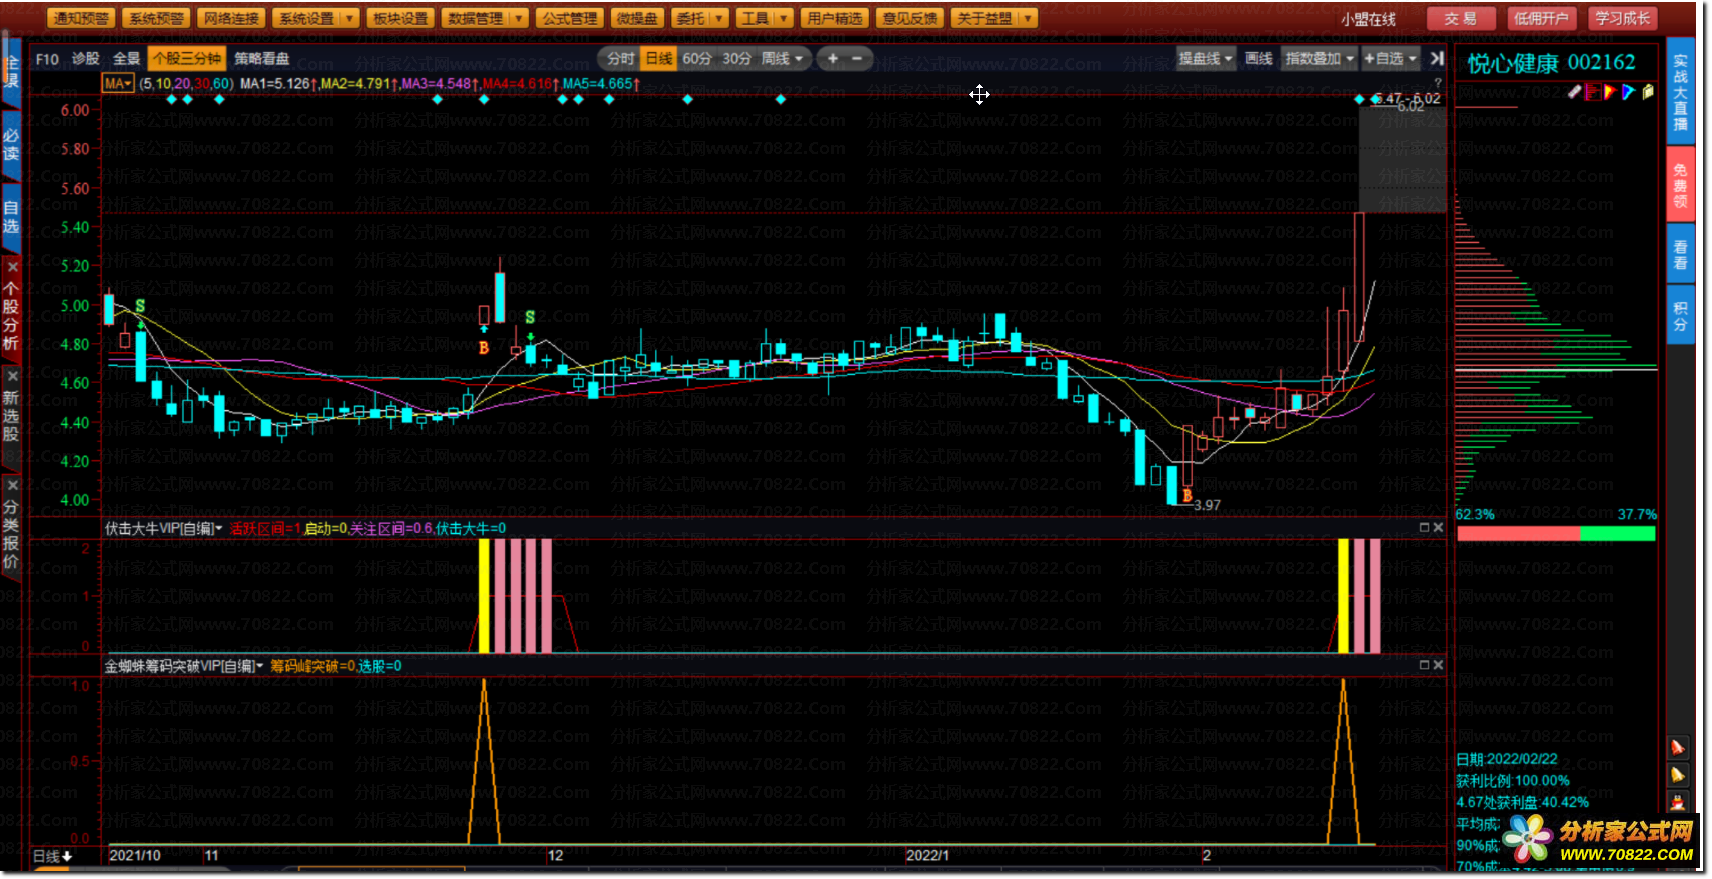Image resolution: width=1712 pixels, height=879 pixels.
Task: Close the 伏击大牛 indicator pane
Action: pos(1438,527)
